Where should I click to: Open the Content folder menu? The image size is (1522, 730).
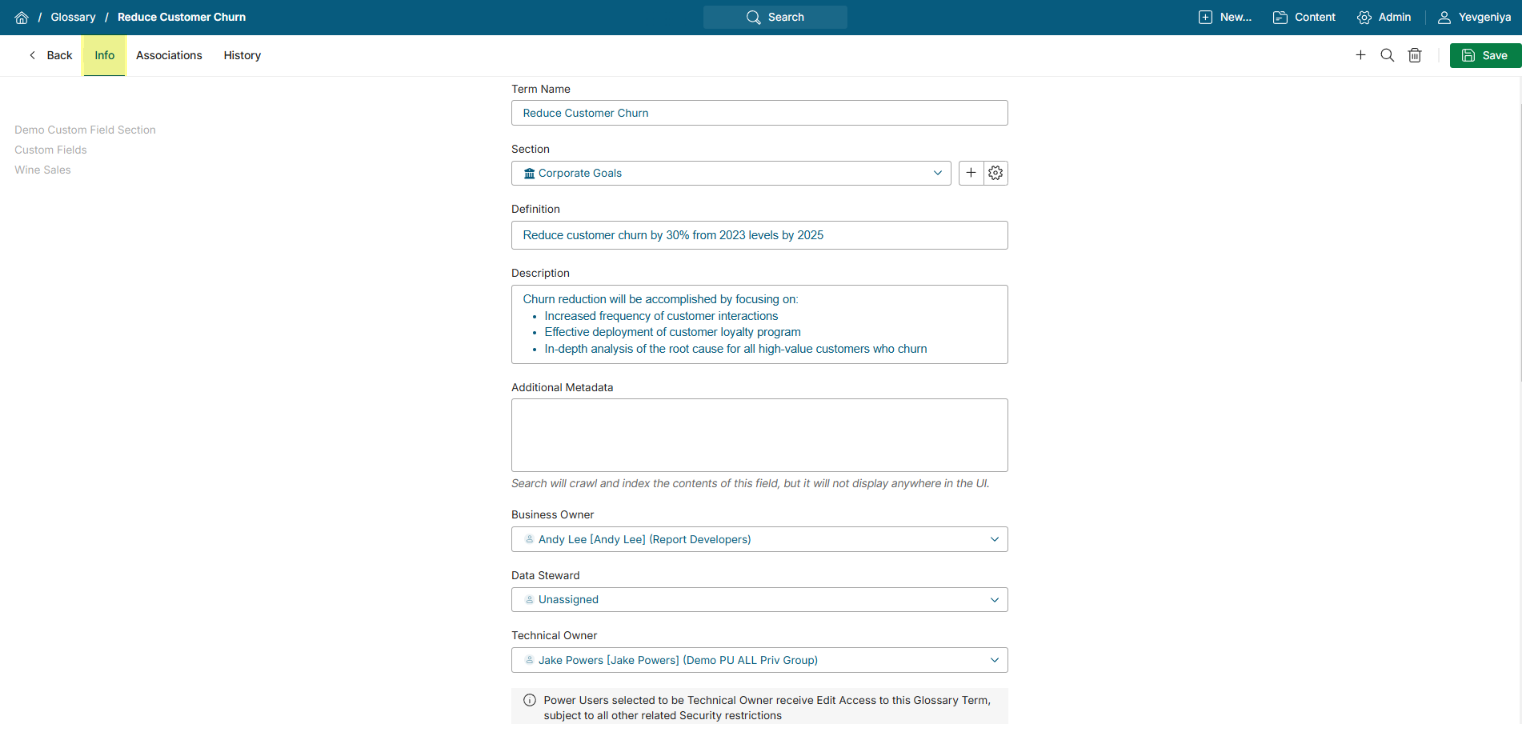click(x=1304, y=17)
